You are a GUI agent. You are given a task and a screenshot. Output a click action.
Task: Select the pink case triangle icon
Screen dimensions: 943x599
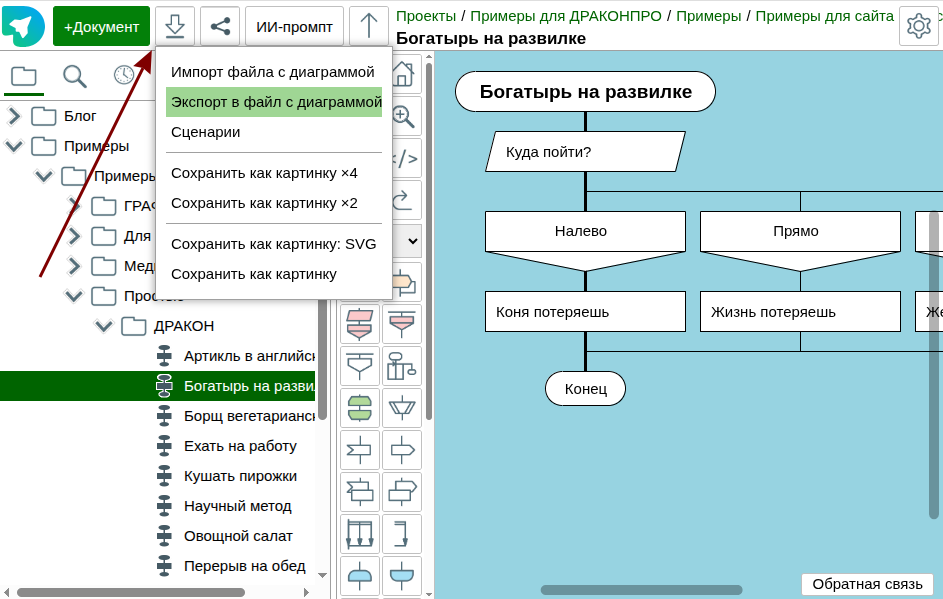(402, 324)
